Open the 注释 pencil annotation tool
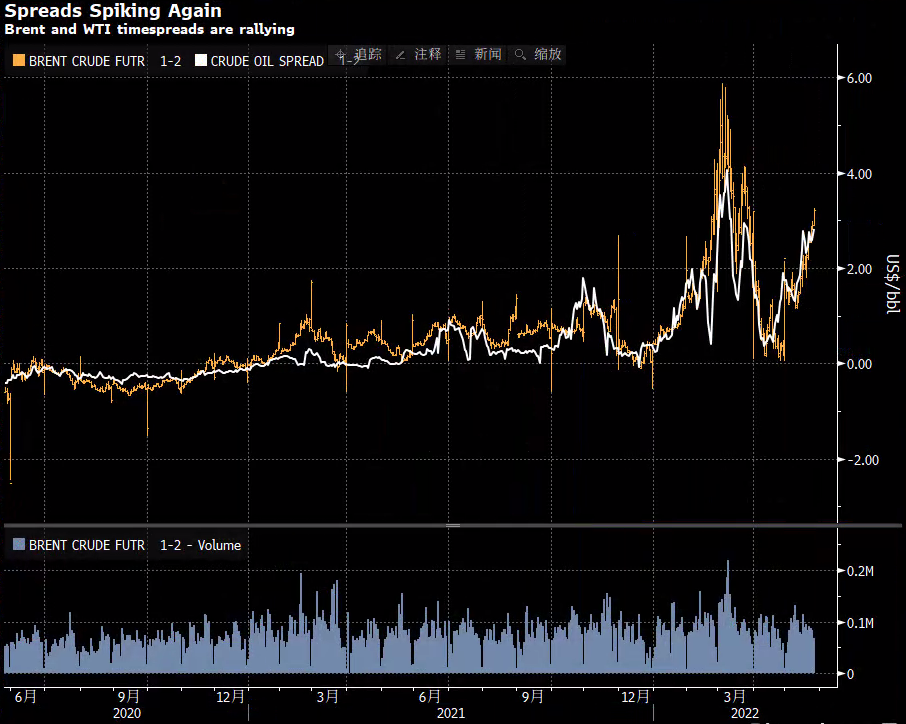Viewport: 906px width, 724px height. (418, 55)
